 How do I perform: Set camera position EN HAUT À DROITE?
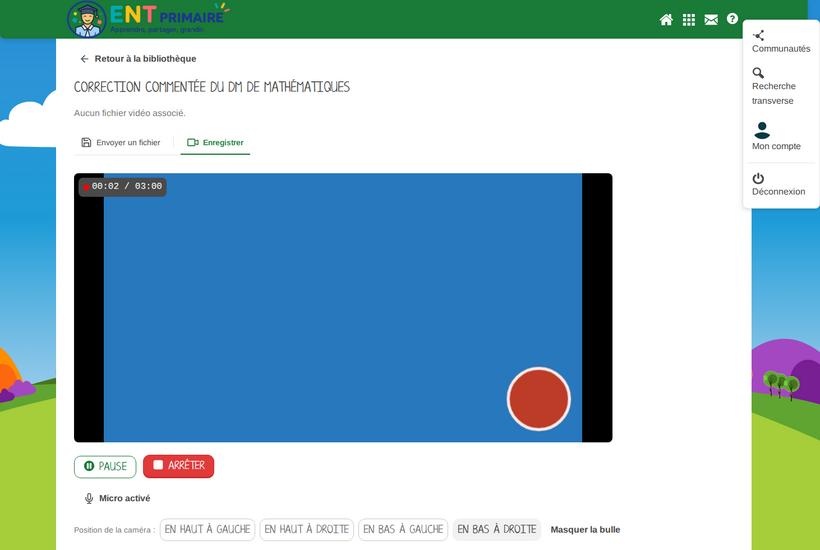(x=306, y=529)
